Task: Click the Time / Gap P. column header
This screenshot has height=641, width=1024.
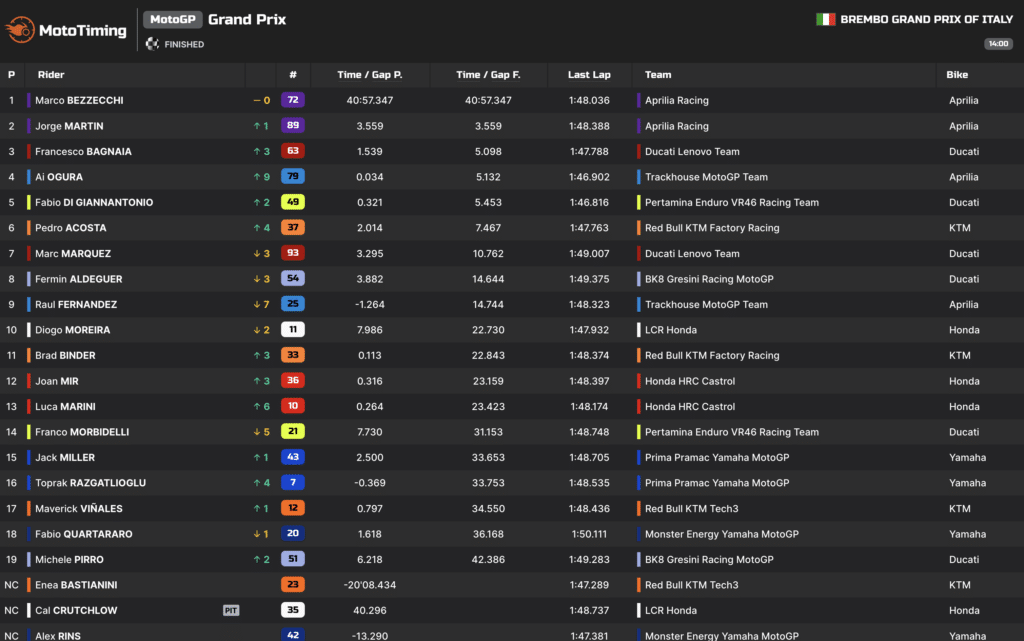Action: pos(370,74)
